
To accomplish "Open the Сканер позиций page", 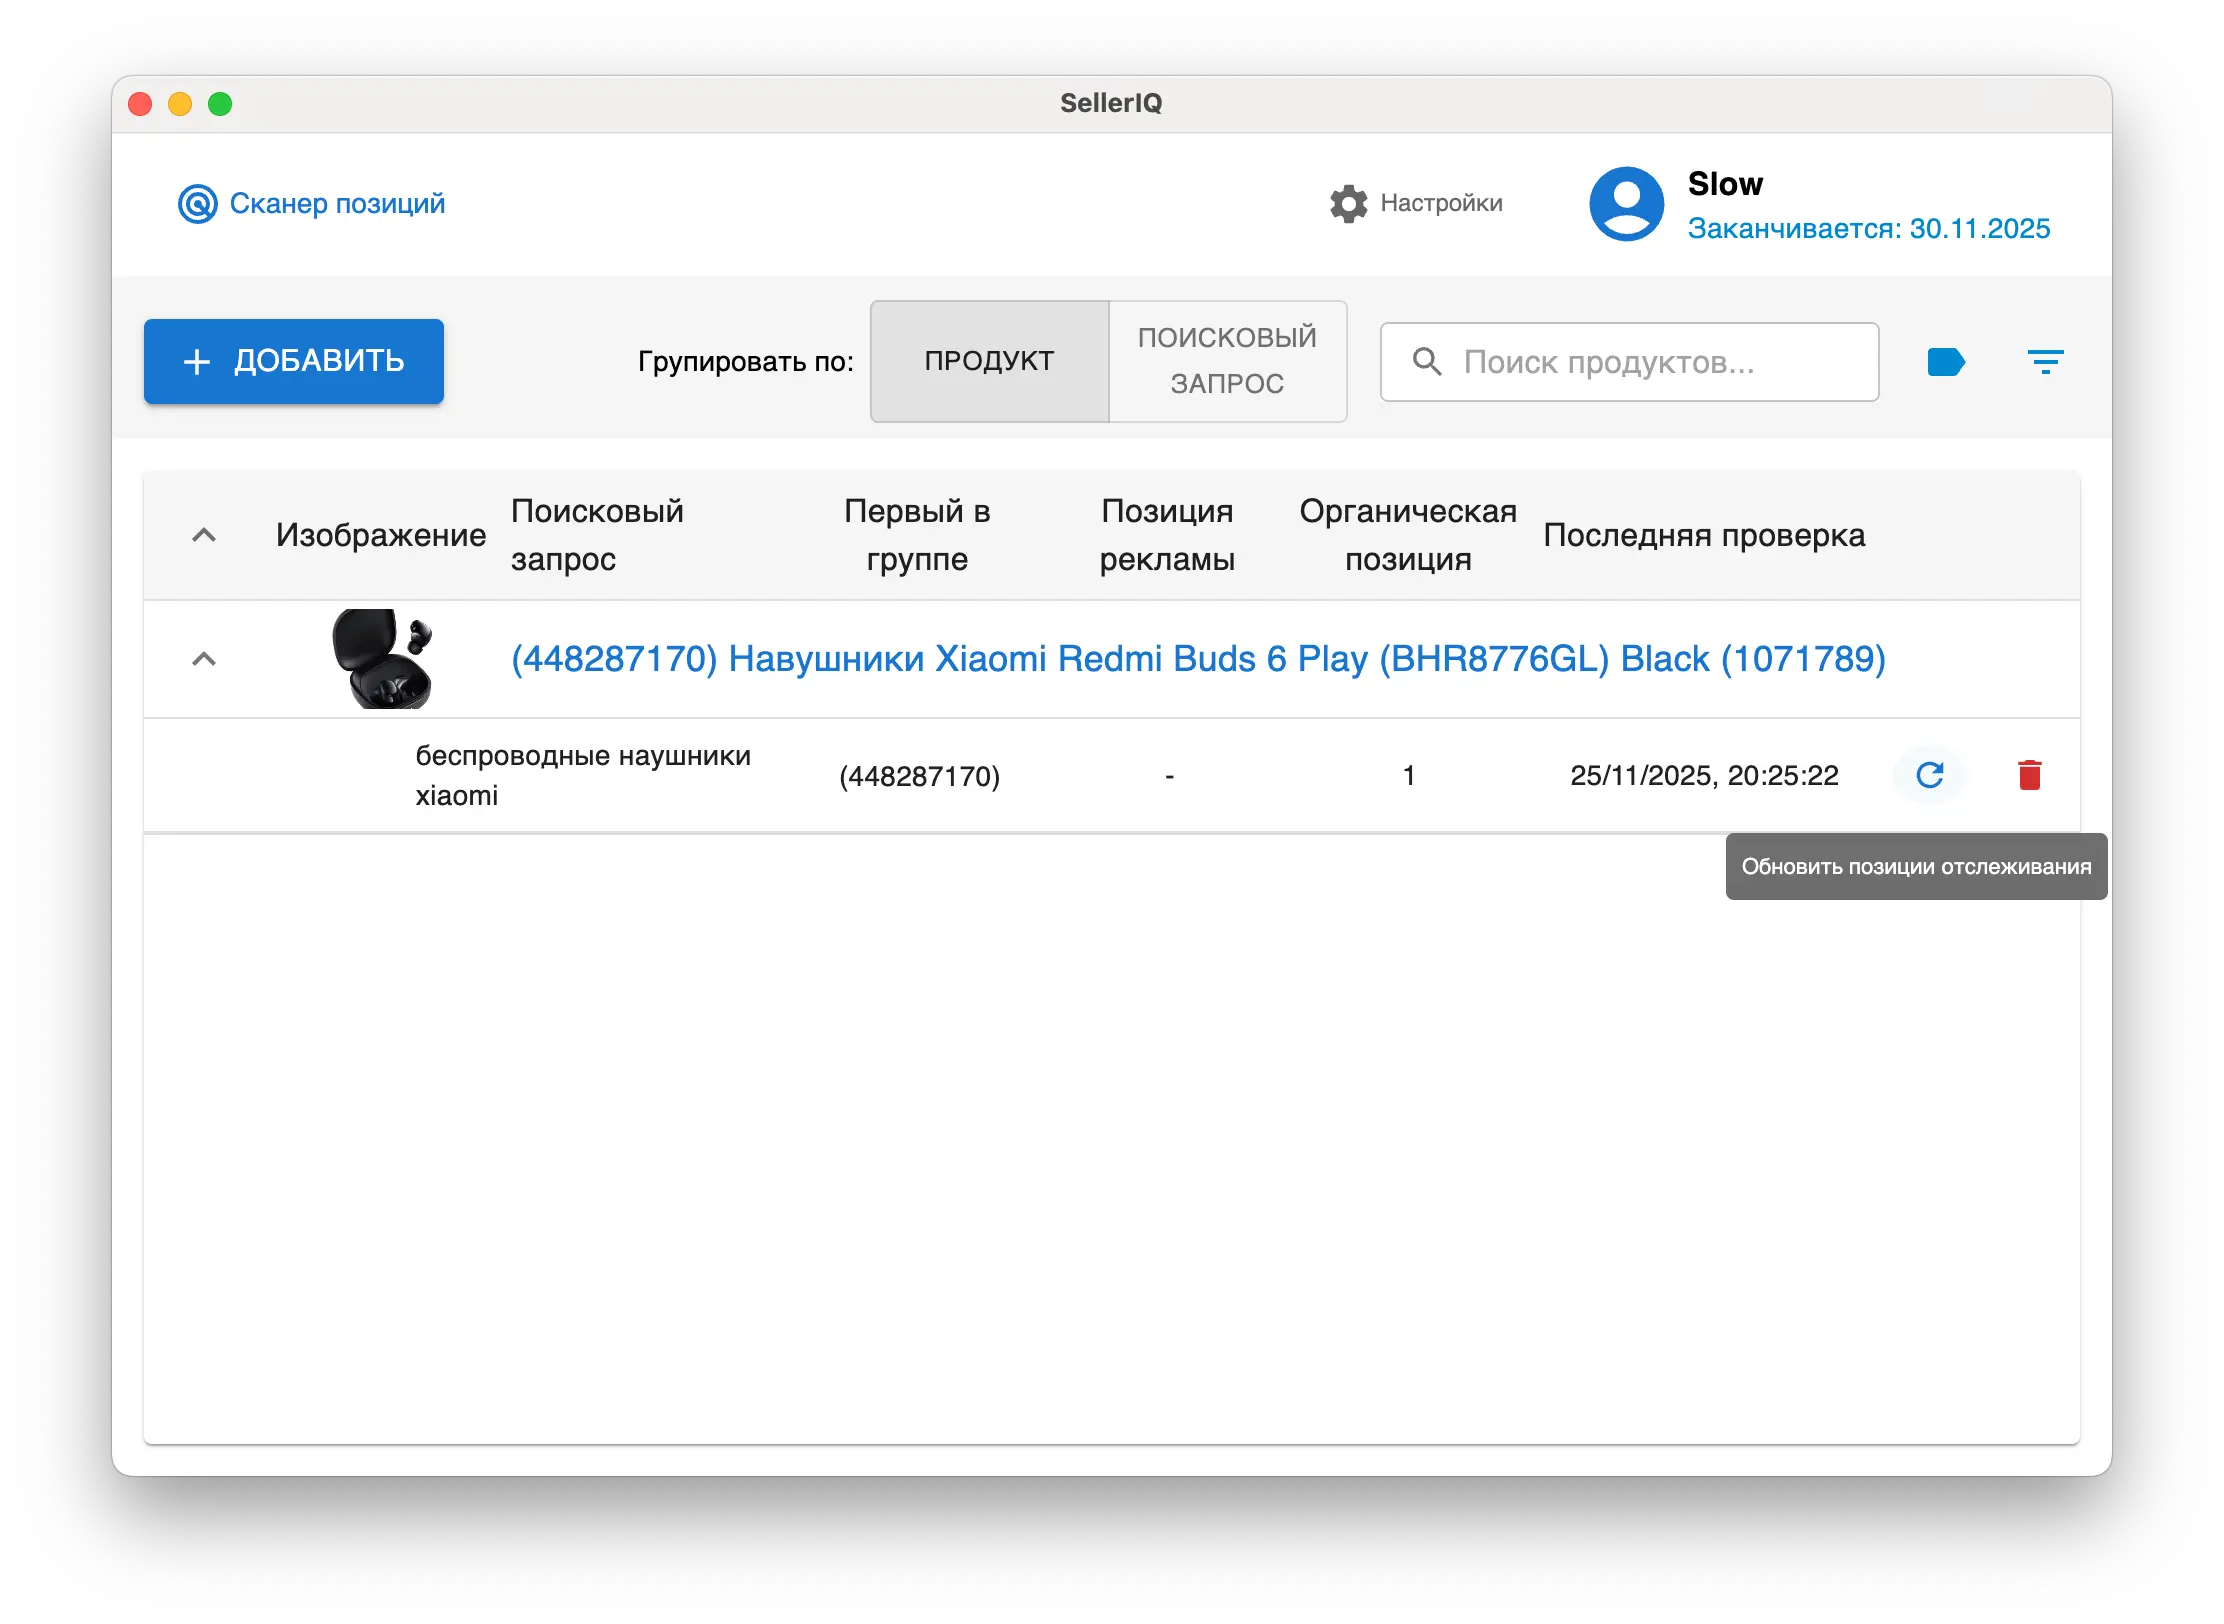I will [311, 204].
